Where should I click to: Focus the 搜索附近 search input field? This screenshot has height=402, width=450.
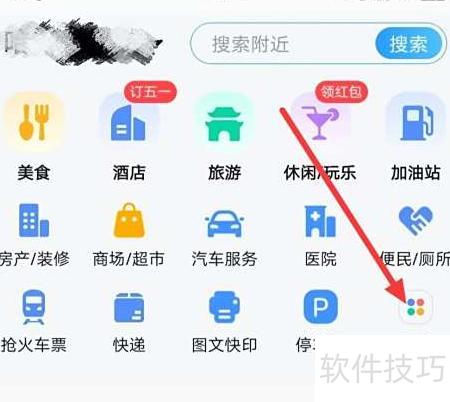tap(283, 44)
